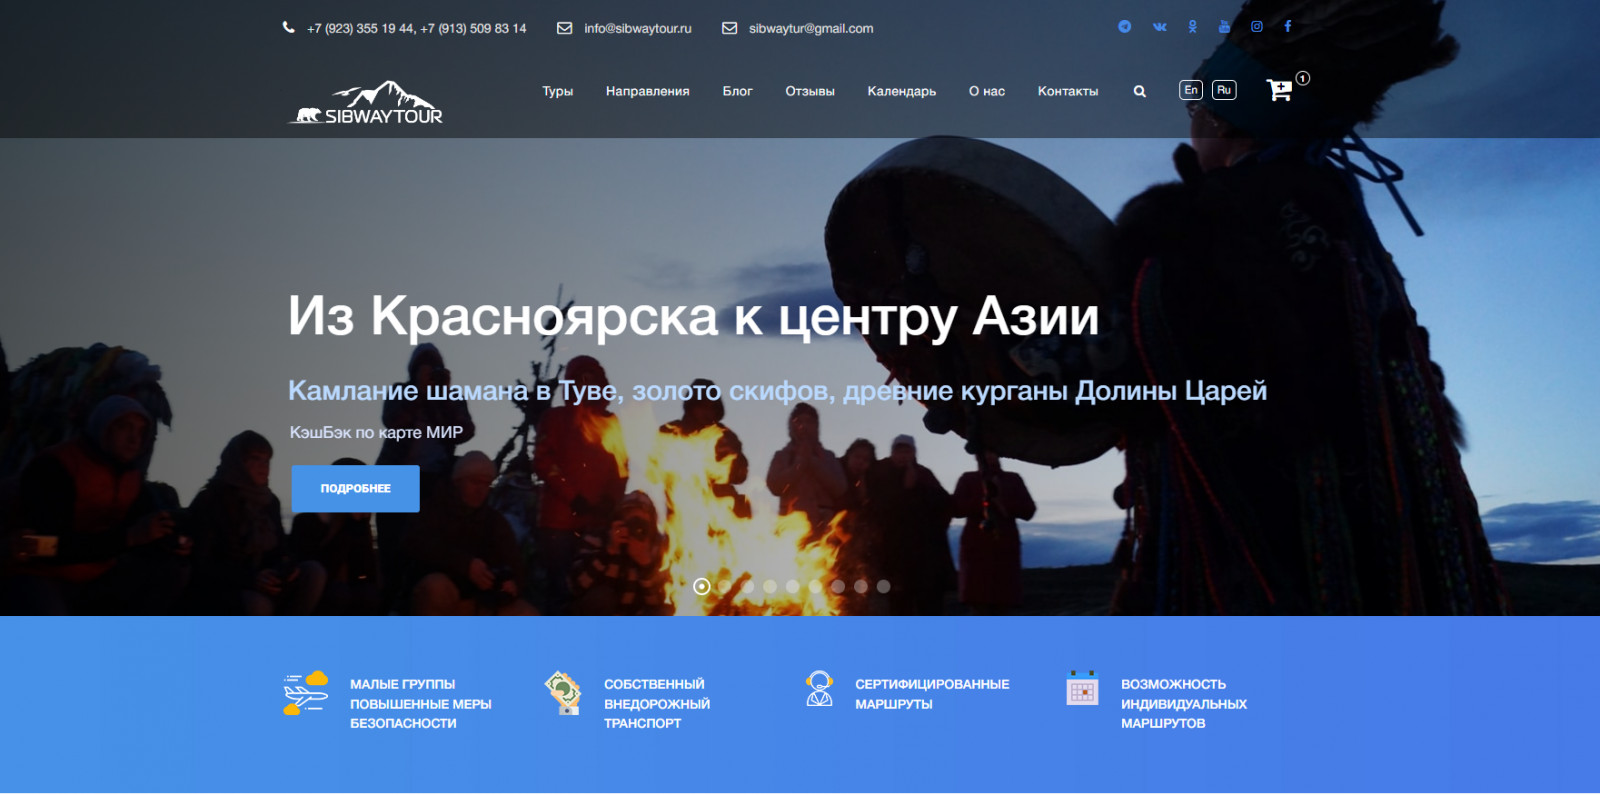
Task: Open the Telegram social link
Action: [x=1125, y=27]
